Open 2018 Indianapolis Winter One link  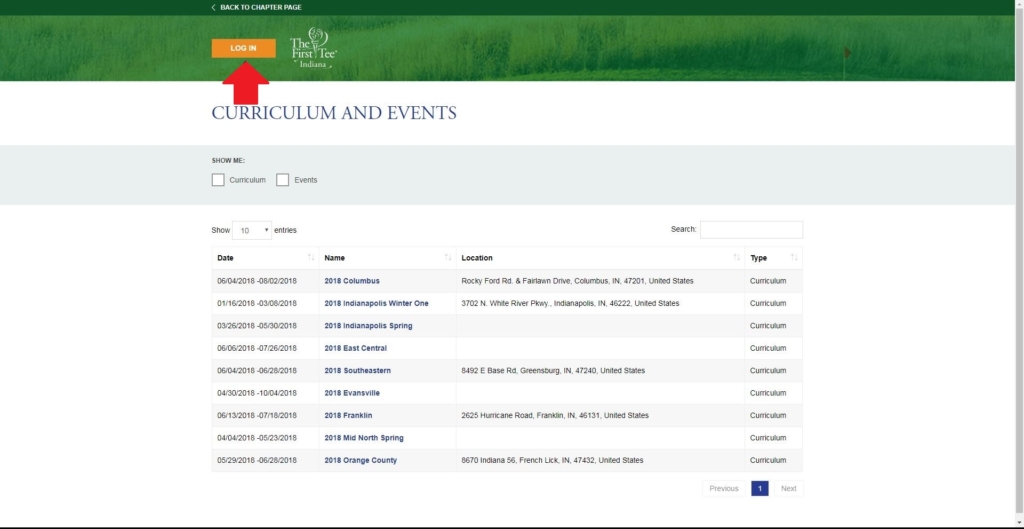coord(376,303)
